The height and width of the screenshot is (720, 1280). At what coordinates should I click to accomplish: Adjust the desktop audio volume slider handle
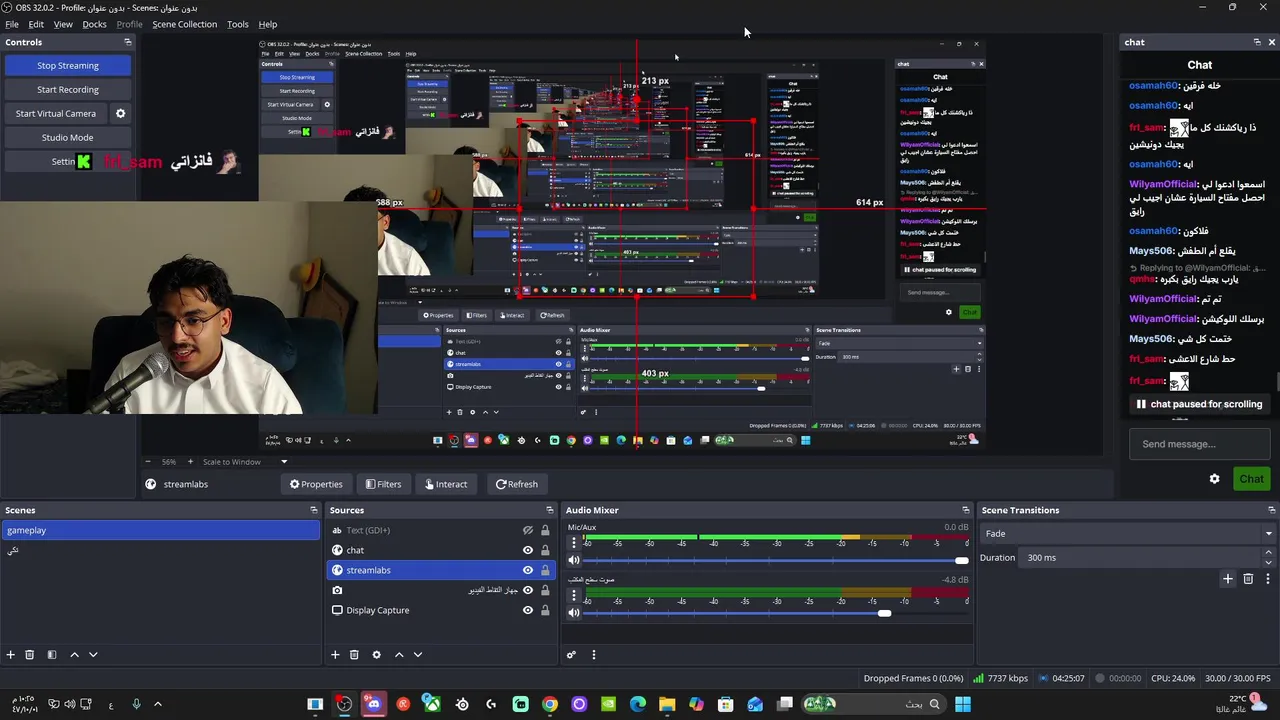(x=884, y=613)
